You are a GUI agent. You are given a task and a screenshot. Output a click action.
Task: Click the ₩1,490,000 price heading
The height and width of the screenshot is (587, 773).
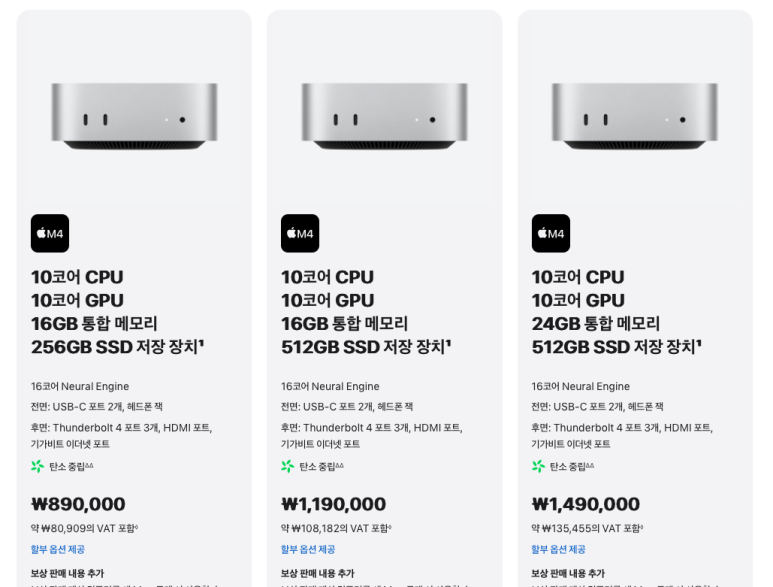586,504
